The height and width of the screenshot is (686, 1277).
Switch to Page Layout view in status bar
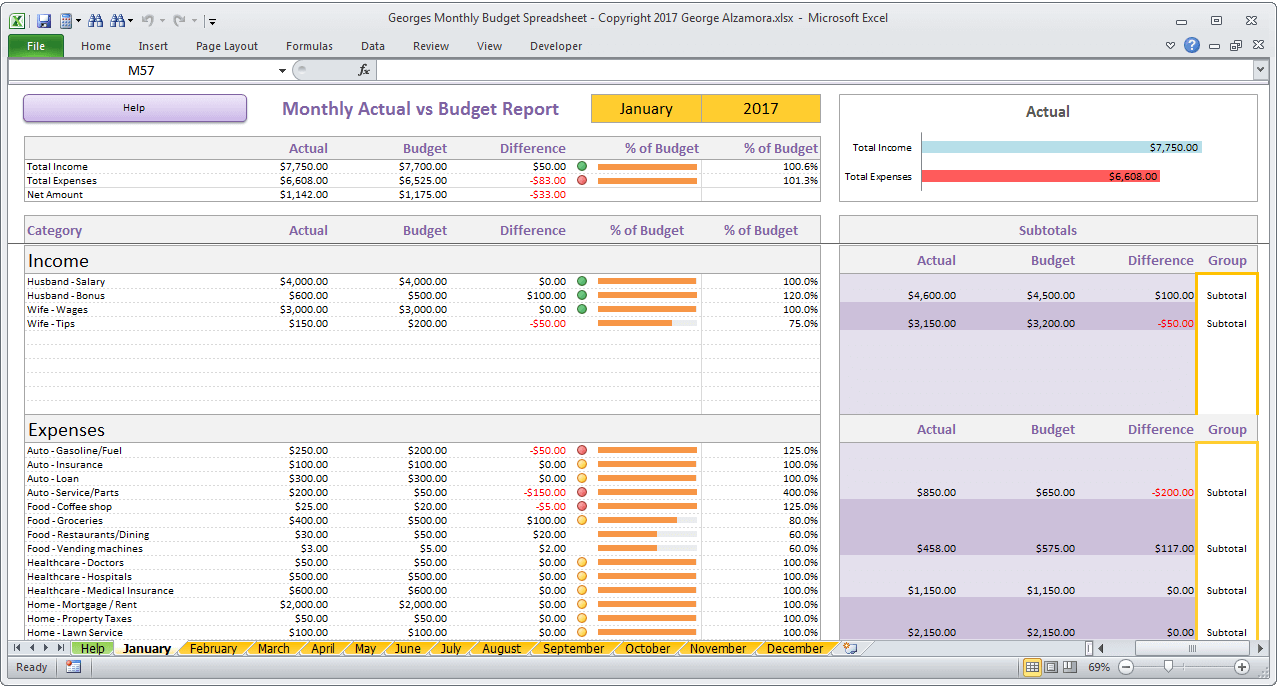[x=1051, y=667]
